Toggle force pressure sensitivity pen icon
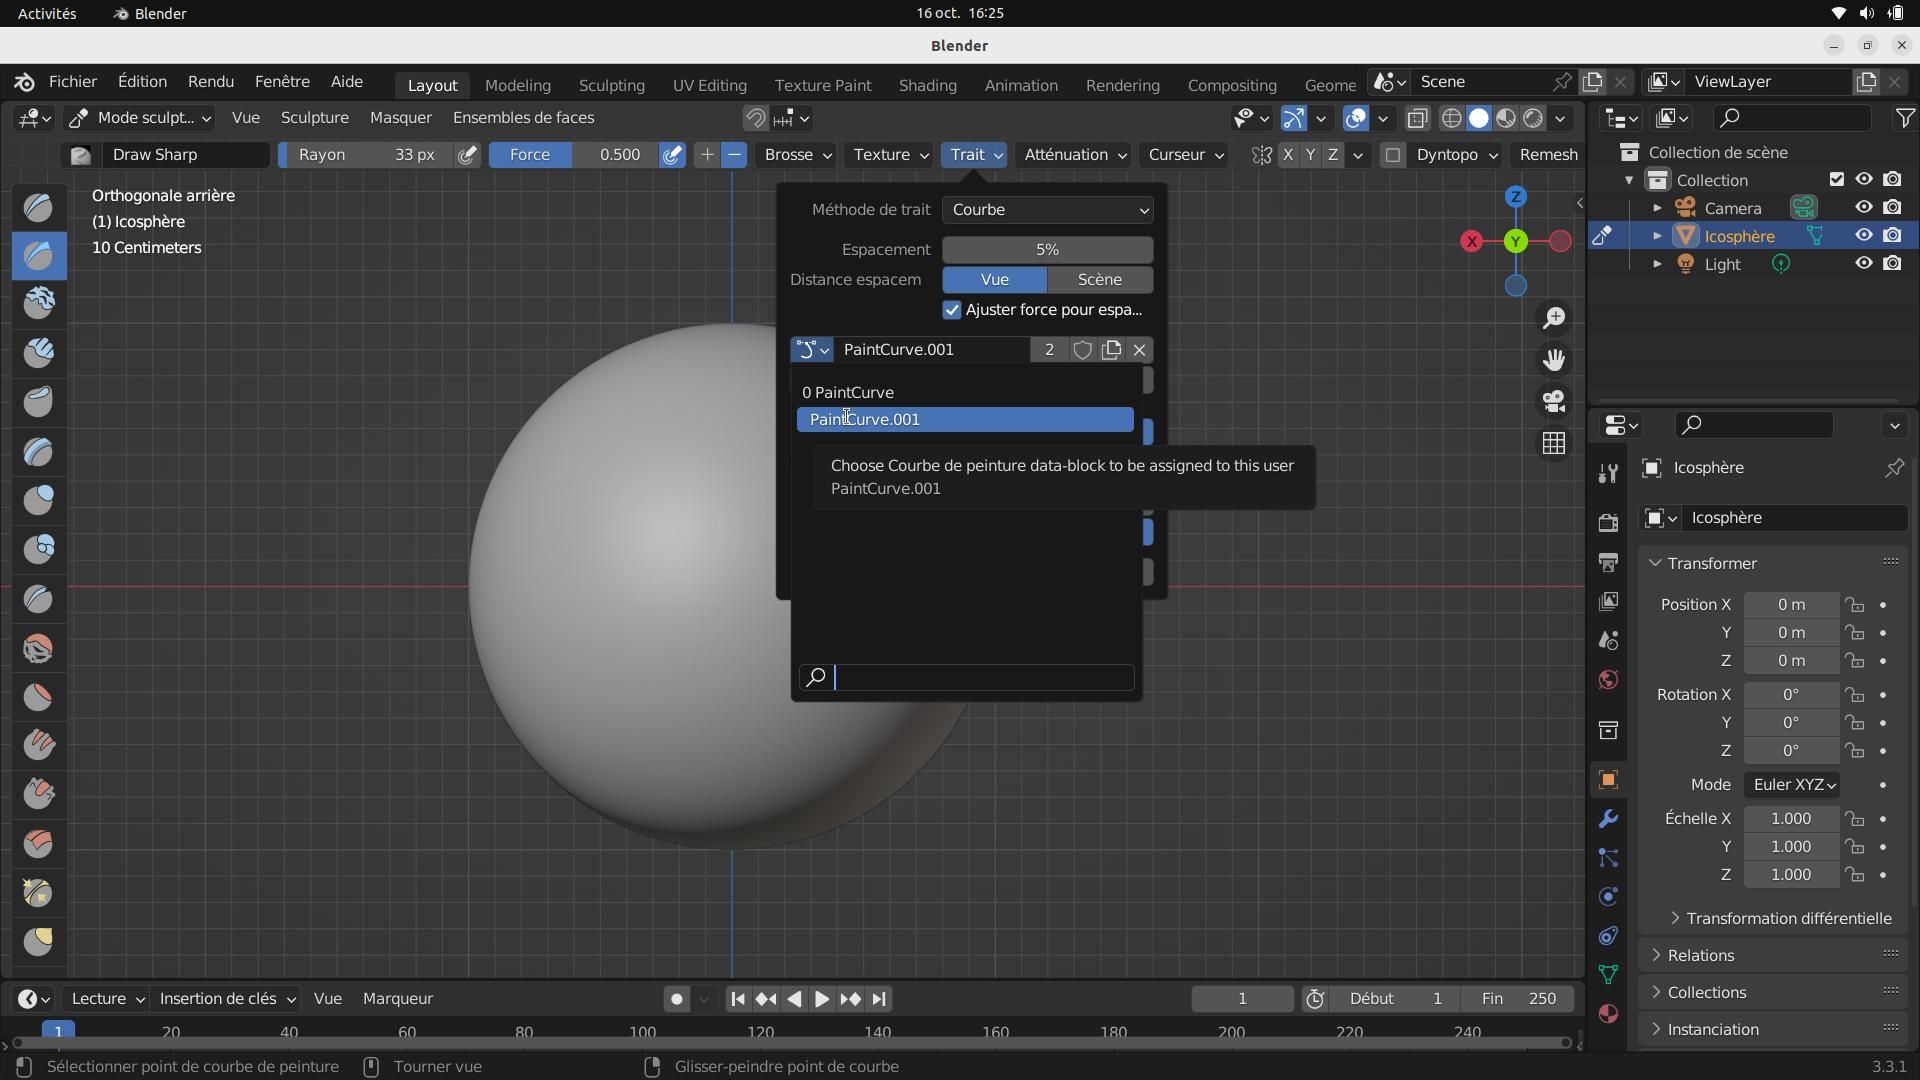Viewport: 1920px width, 1080px height. pos(673,155)
